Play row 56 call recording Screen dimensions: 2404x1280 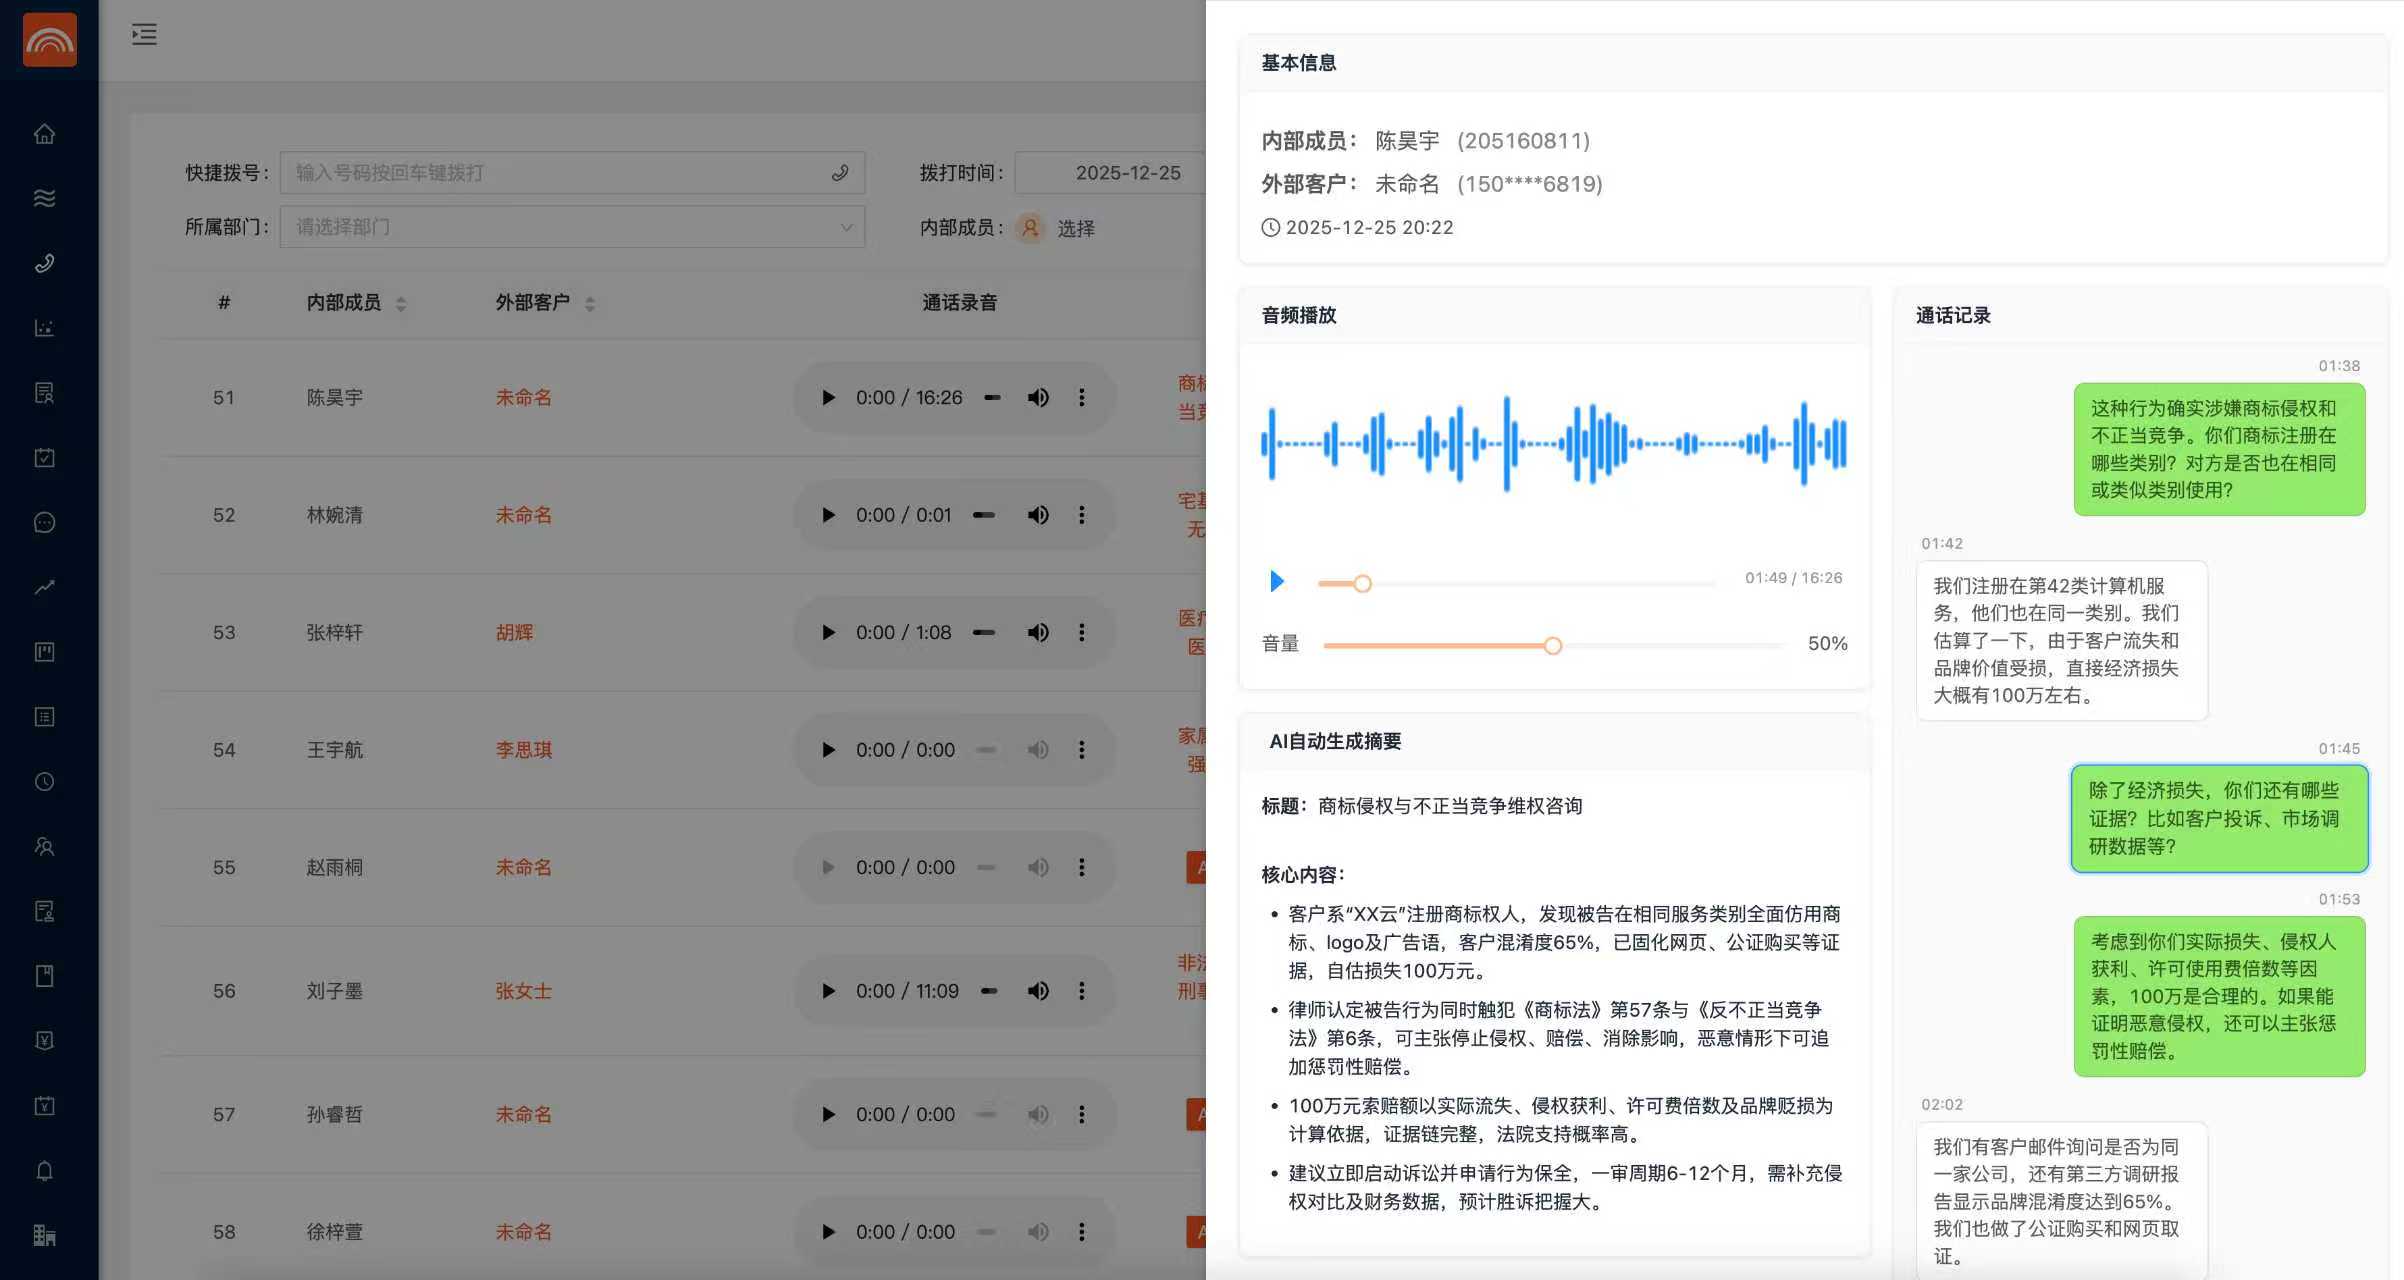828,991
